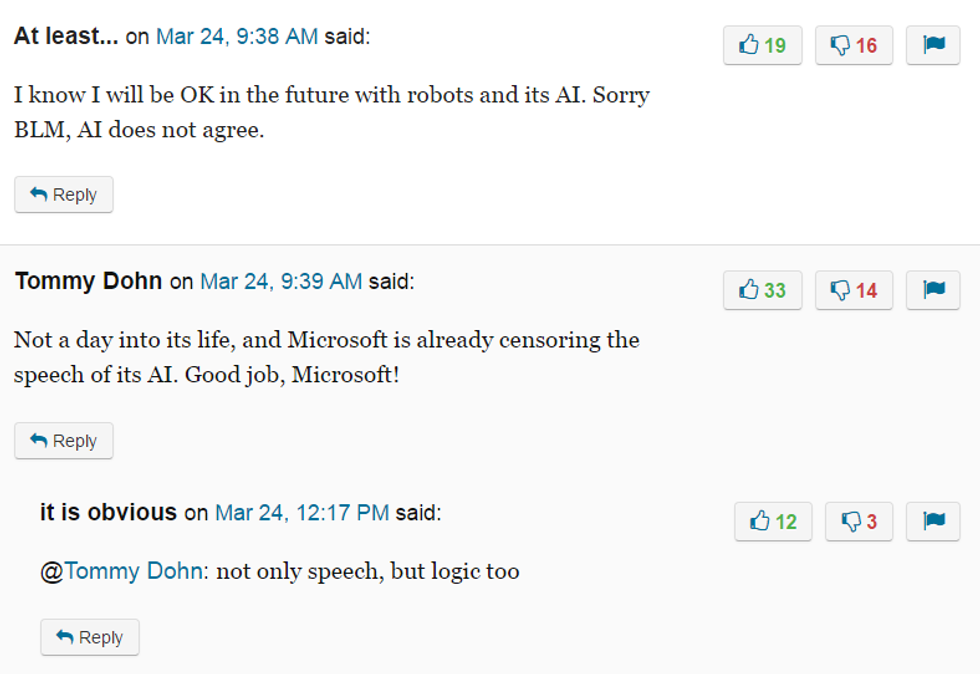Reply to the "At least..." comment
This screenshot has height=674, width=980.
(x=64, y=195)
